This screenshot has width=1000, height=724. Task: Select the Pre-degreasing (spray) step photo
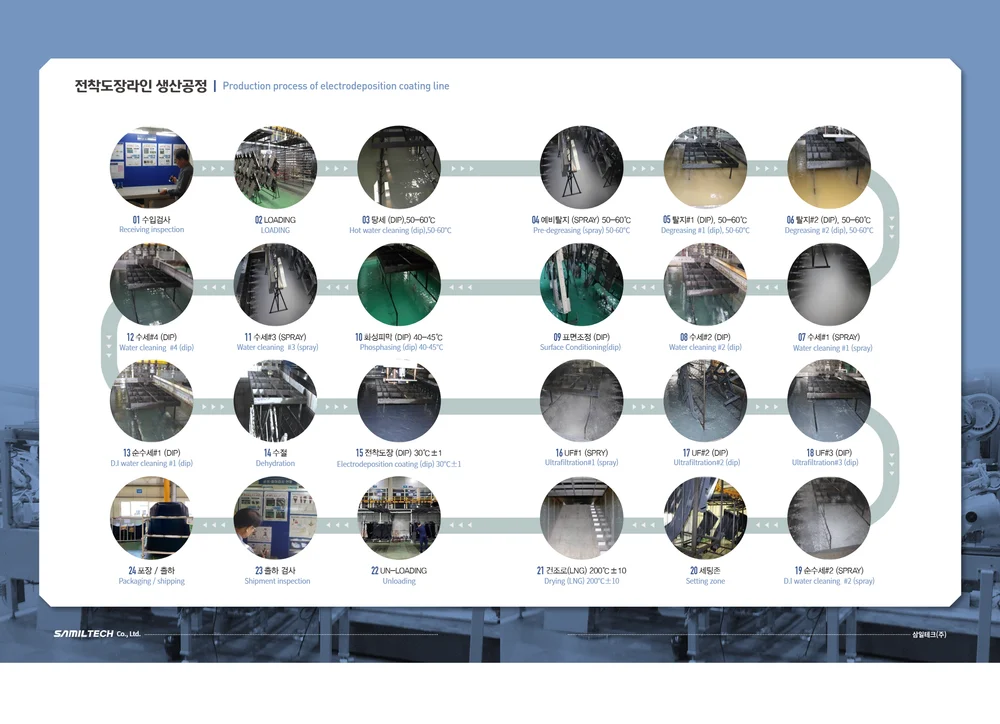pyautogui.click(x=582, y=165)
